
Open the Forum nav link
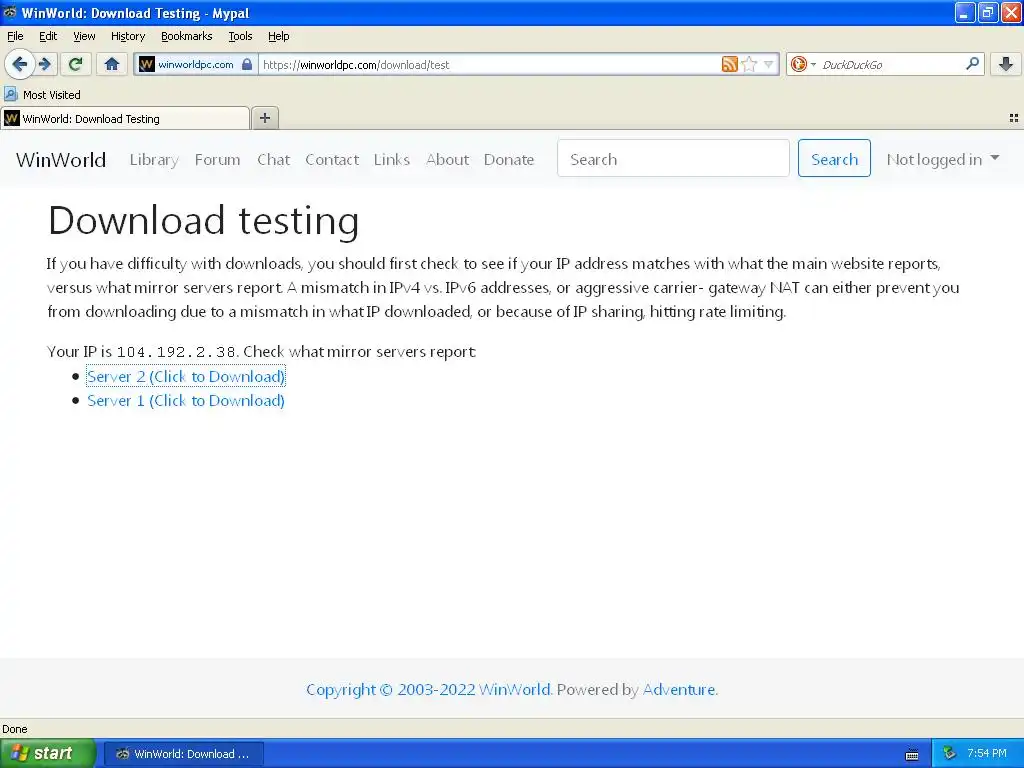point(217,159)
